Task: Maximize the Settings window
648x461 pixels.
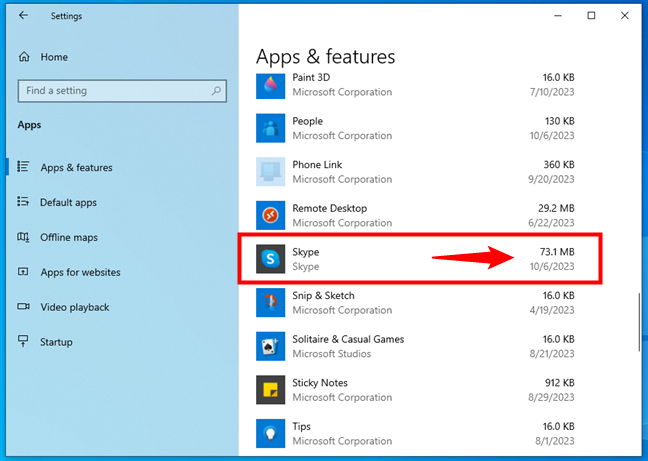Action: pyautogui.click(x=591, y=16)
